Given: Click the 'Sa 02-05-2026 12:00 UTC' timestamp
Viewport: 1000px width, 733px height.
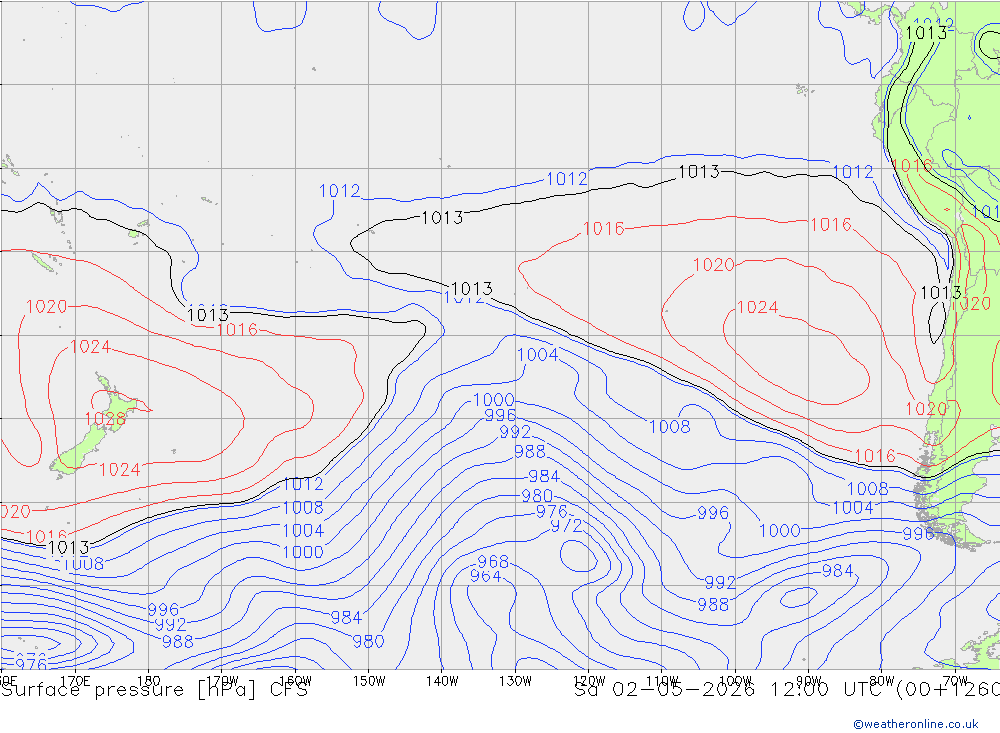Looking at the screenshot, I should (x=732, y=690).
